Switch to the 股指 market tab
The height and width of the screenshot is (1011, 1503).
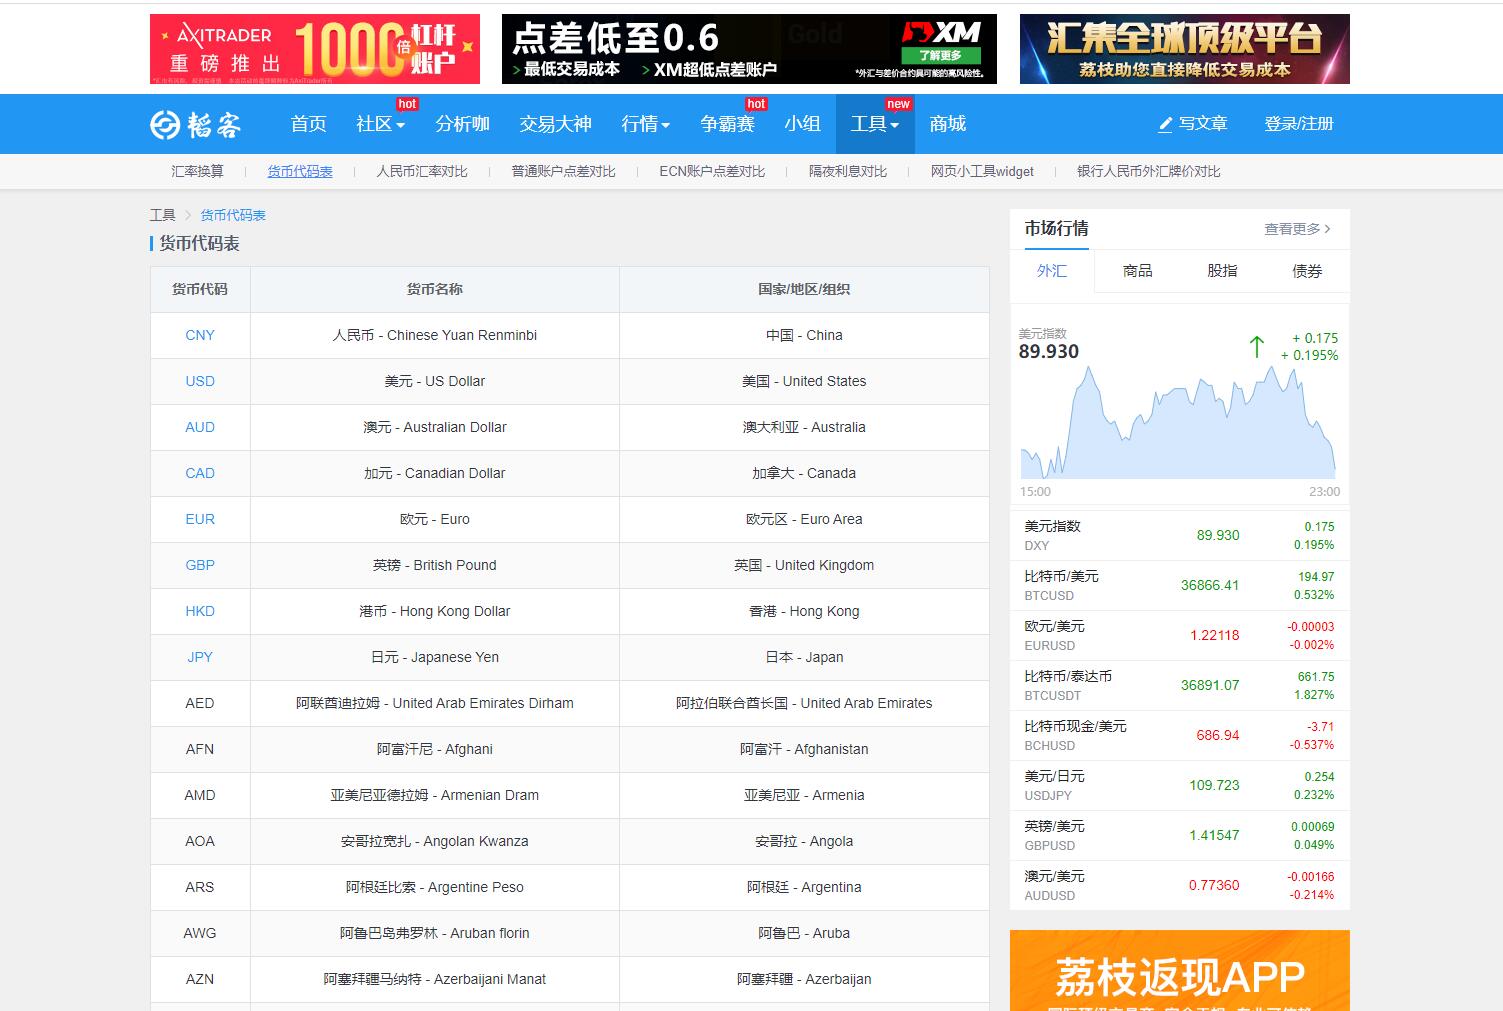coord(1222,271)
